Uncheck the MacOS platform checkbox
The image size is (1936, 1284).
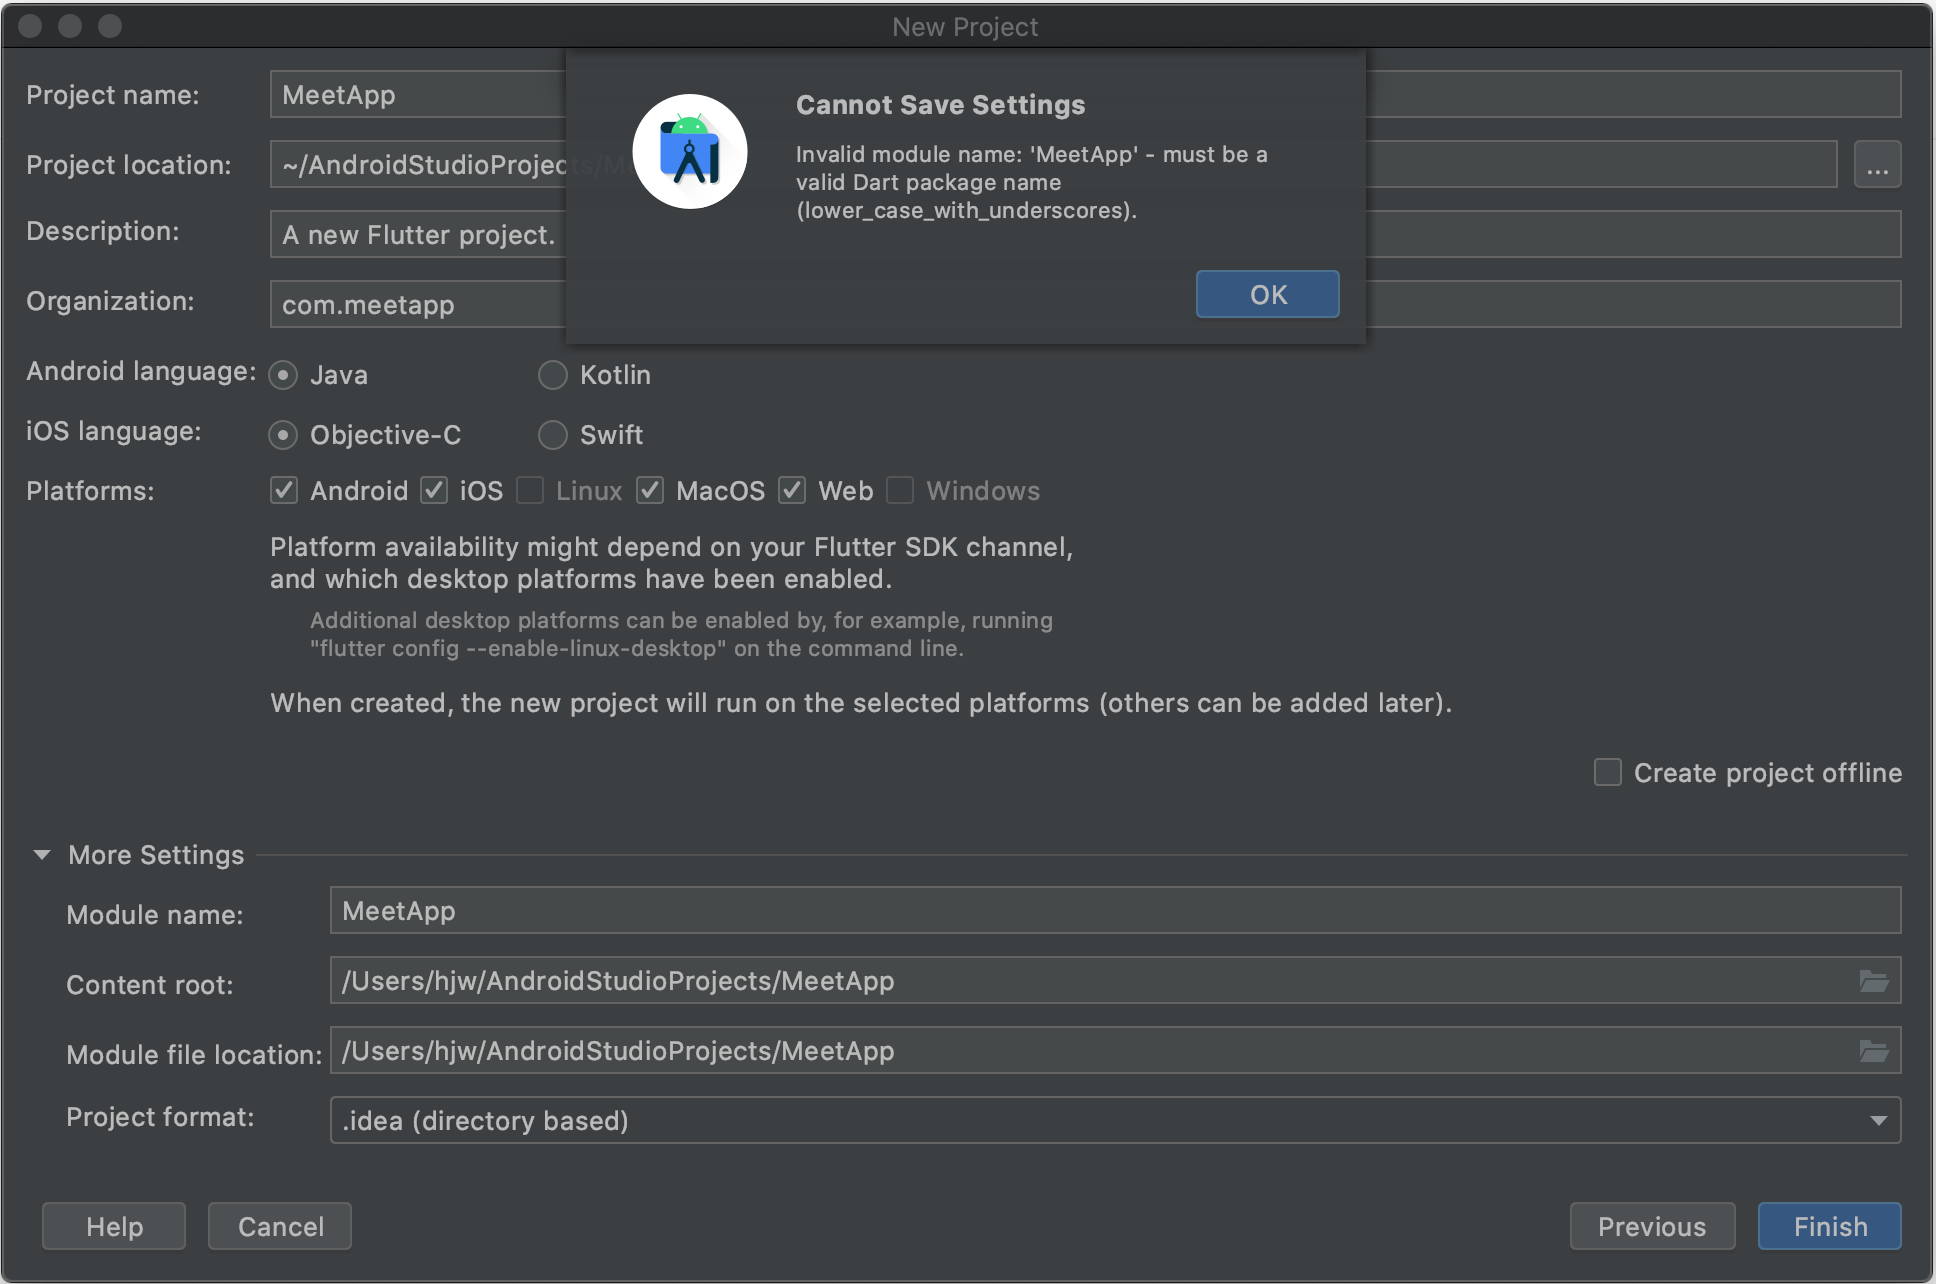[650, 491]
